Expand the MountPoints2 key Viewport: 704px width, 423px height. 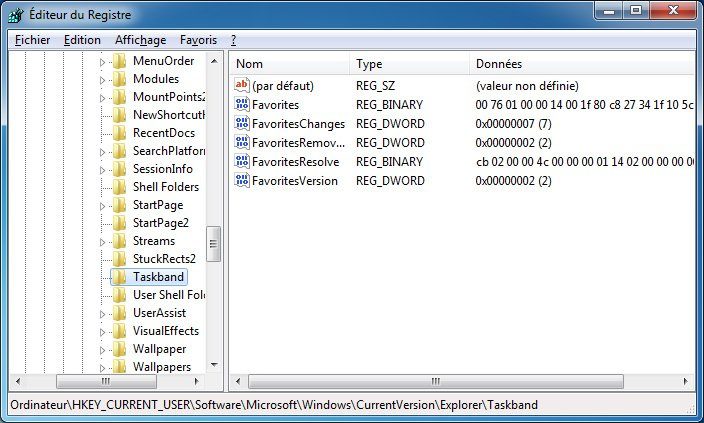(x=102, y=98)
